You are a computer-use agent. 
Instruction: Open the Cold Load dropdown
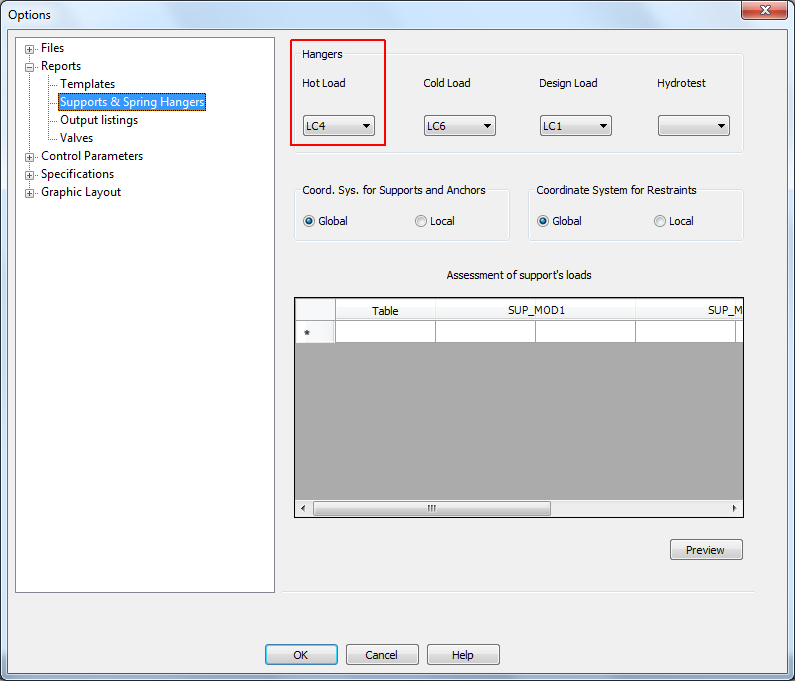[459, 126]
